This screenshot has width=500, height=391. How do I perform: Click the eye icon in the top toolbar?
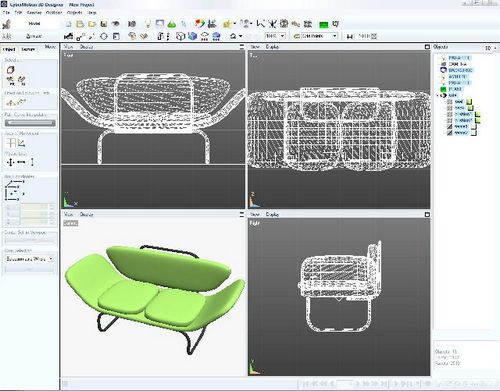[x=116, y=24]
